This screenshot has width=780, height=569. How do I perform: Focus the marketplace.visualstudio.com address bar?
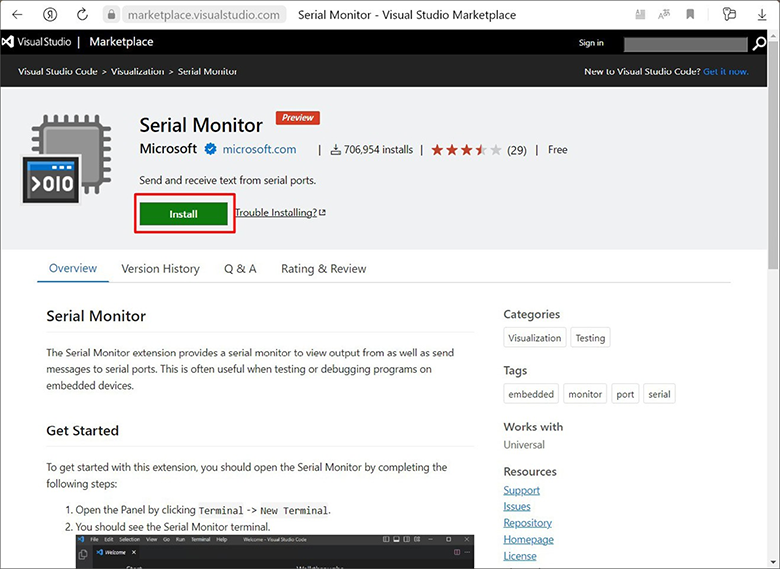coord(203,15)
